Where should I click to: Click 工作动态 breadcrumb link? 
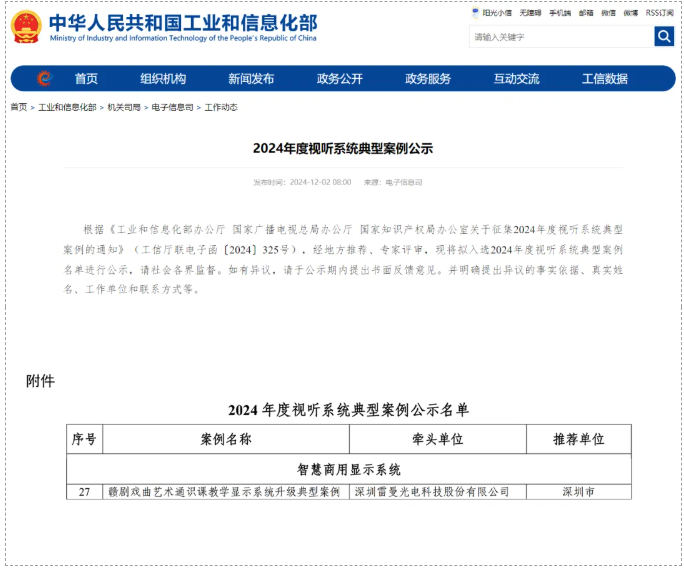[x=221, y=107]
